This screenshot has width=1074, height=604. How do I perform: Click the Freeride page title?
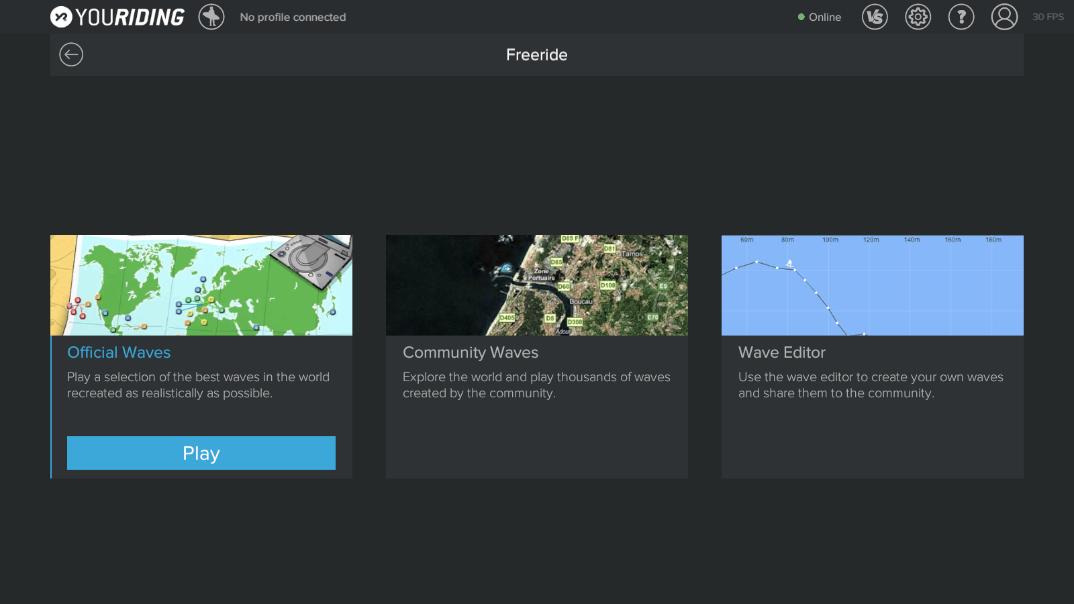(x=537, y=55)
